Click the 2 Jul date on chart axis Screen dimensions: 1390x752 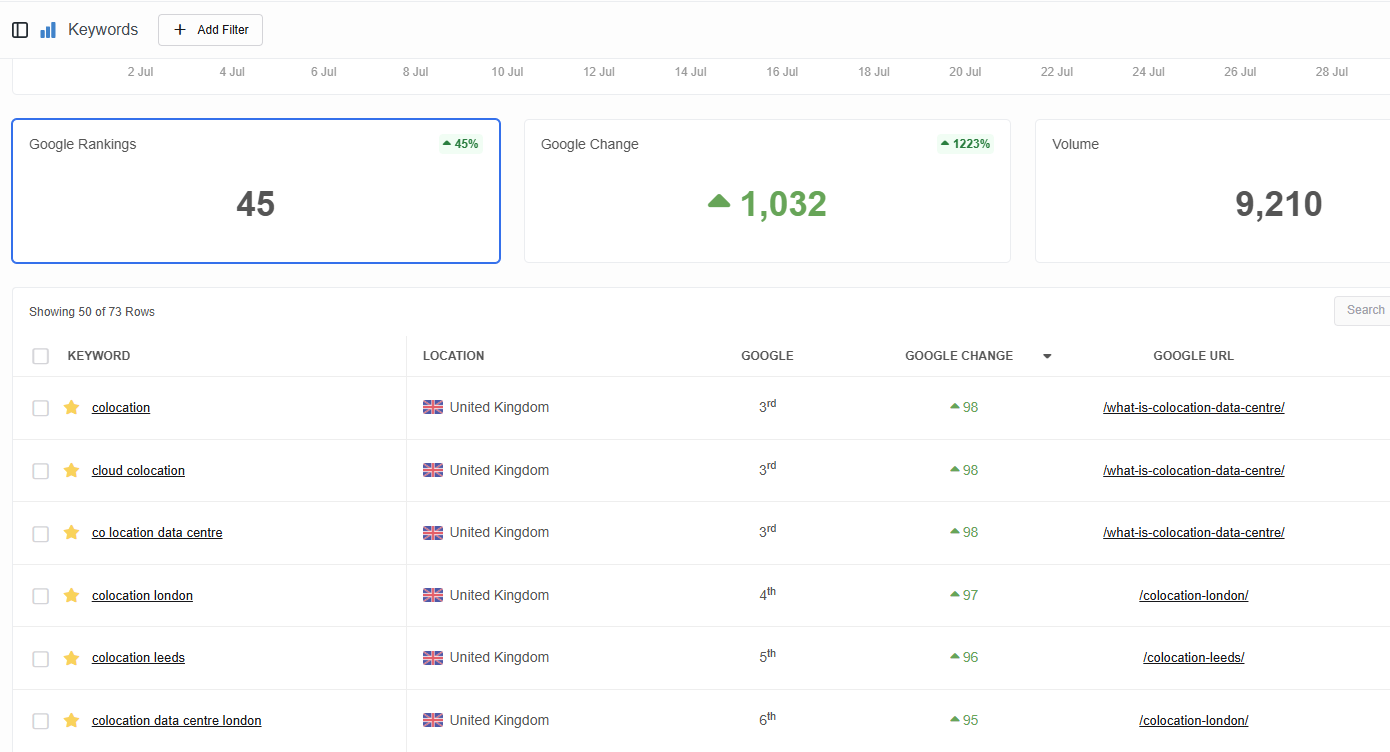[139, 72]
